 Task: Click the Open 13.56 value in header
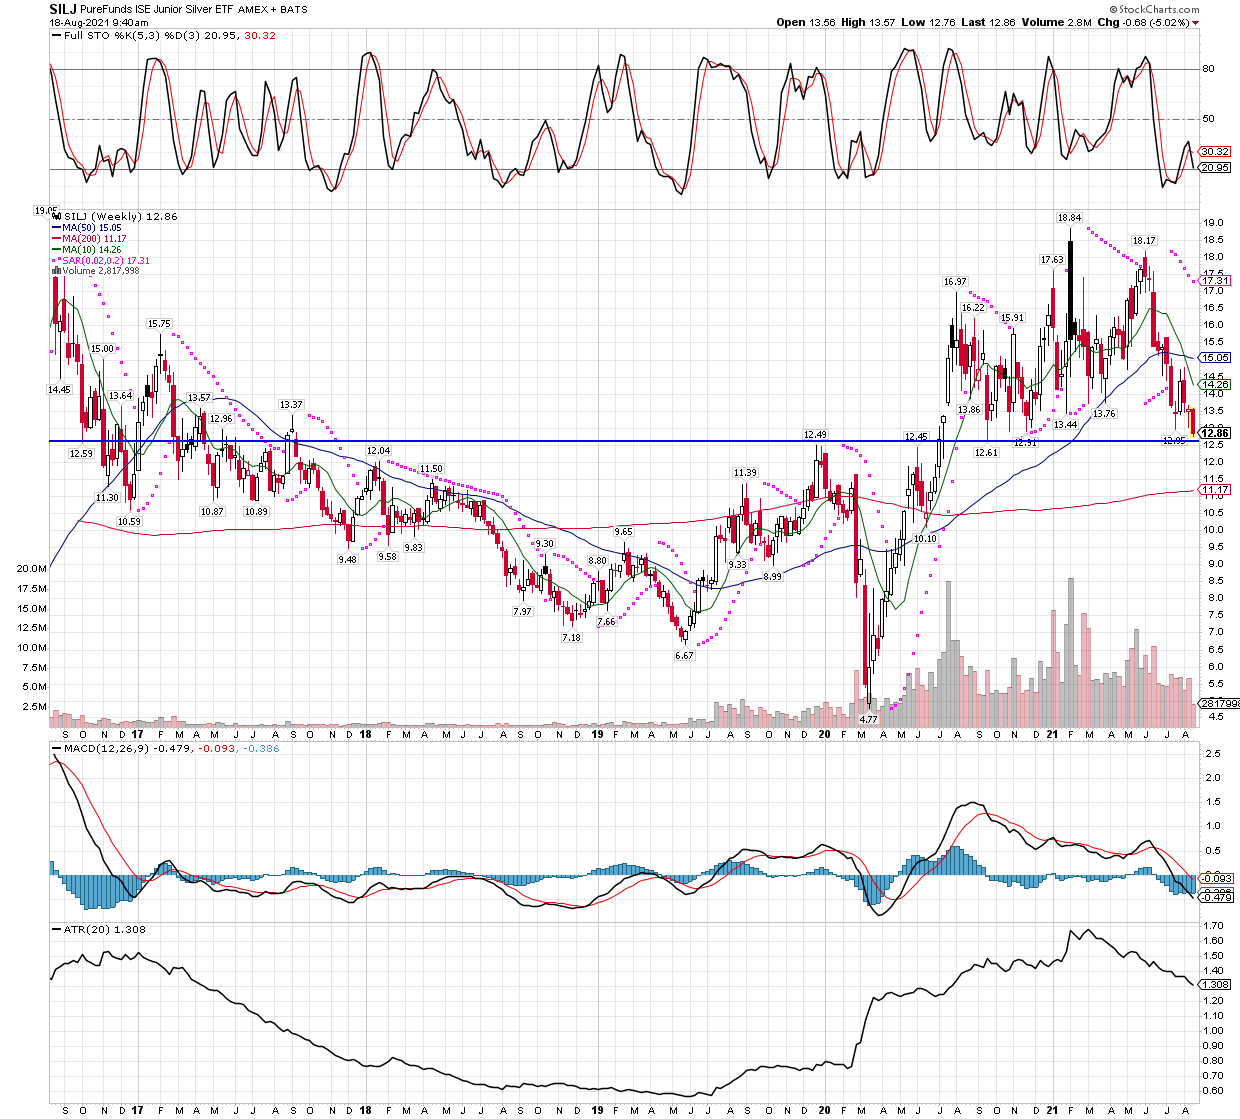(804, 22)
